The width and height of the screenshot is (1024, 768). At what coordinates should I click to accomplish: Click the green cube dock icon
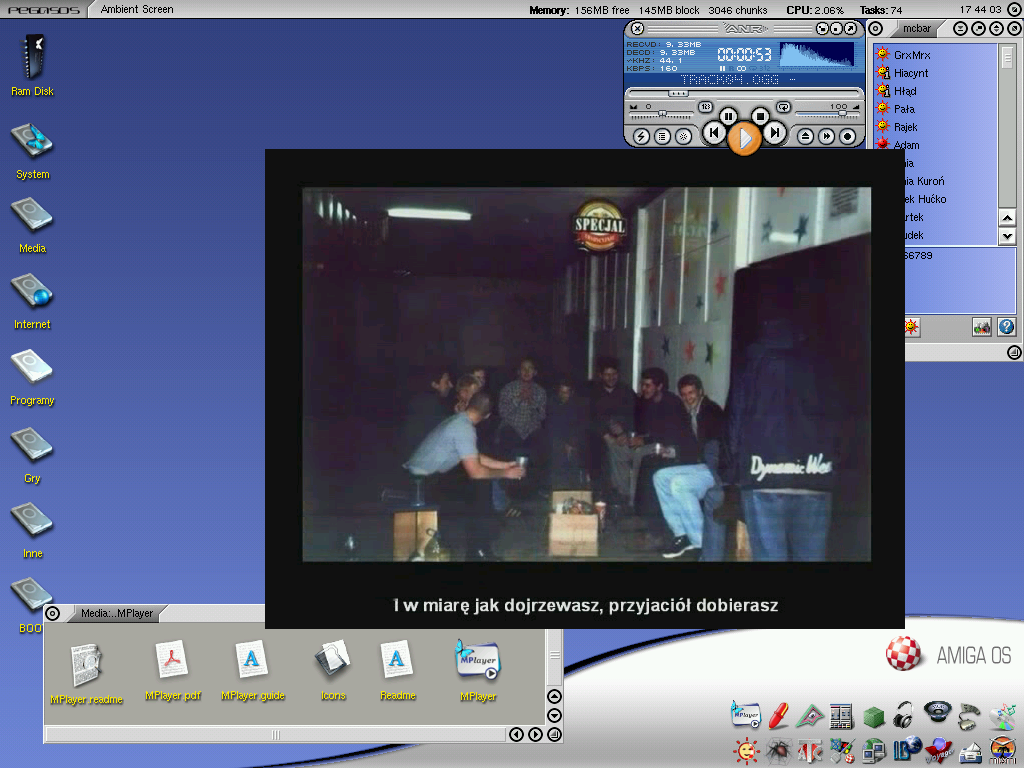[873, 716]
